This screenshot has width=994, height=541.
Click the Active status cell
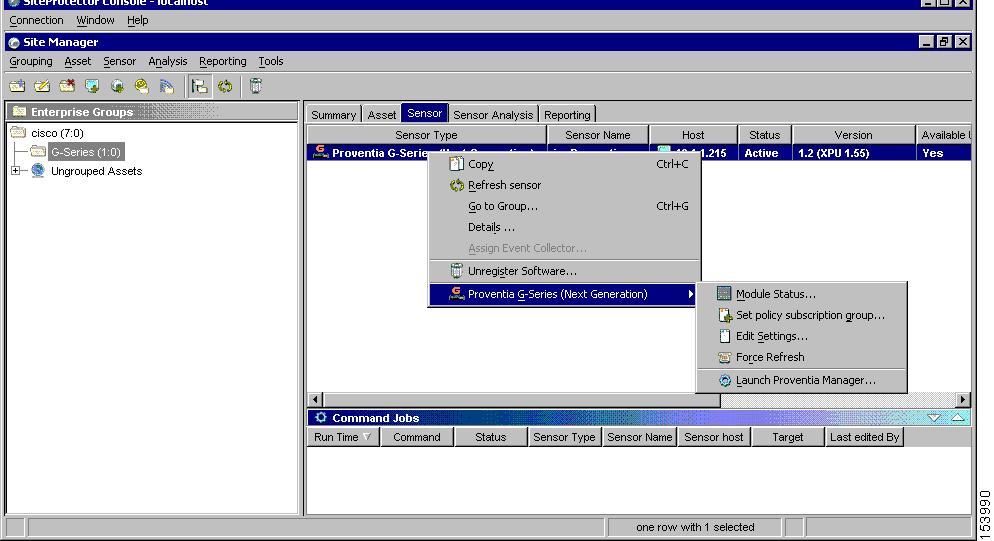(765, 153)
